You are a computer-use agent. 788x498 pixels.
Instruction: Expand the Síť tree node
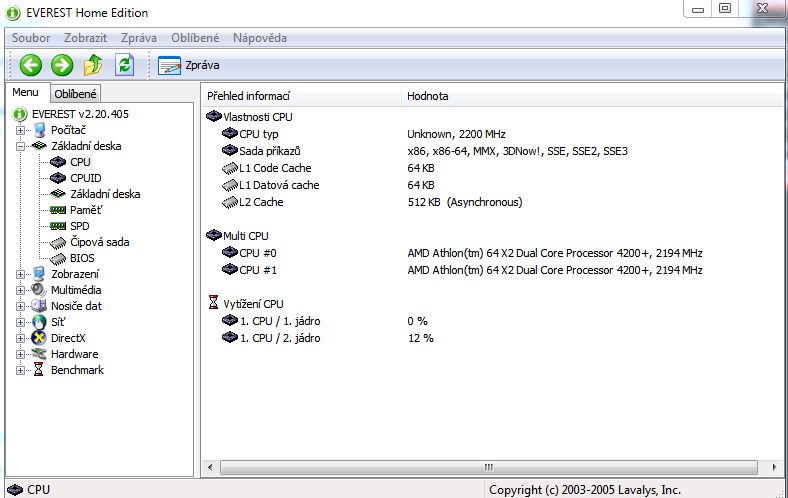point(20,322)
